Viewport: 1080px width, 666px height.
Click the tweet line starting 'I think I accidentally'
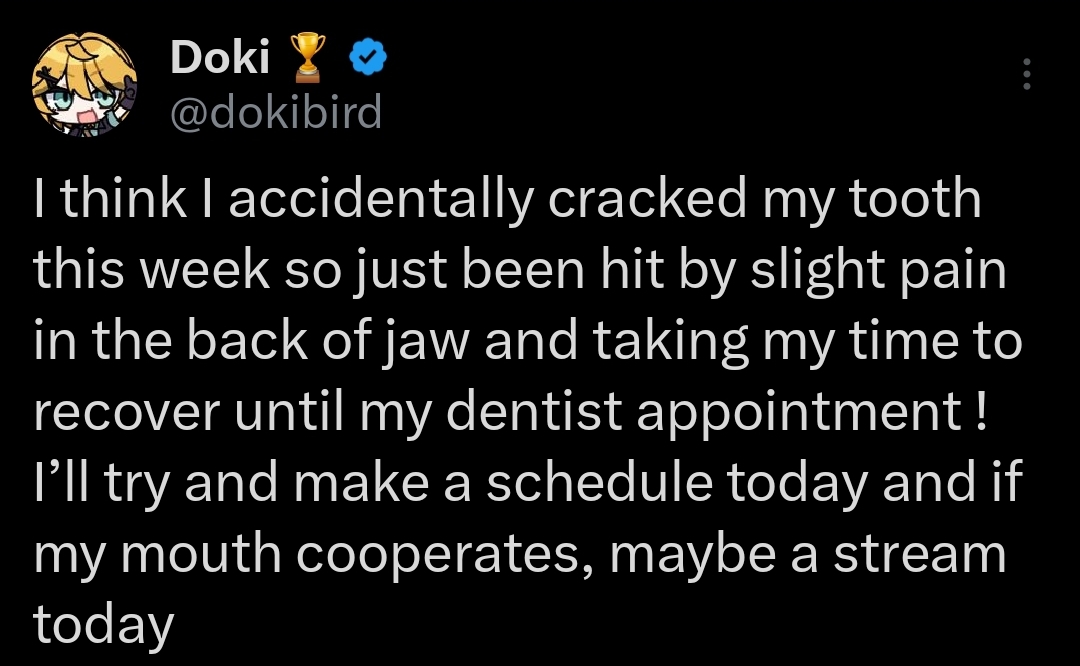coord(508,200)
